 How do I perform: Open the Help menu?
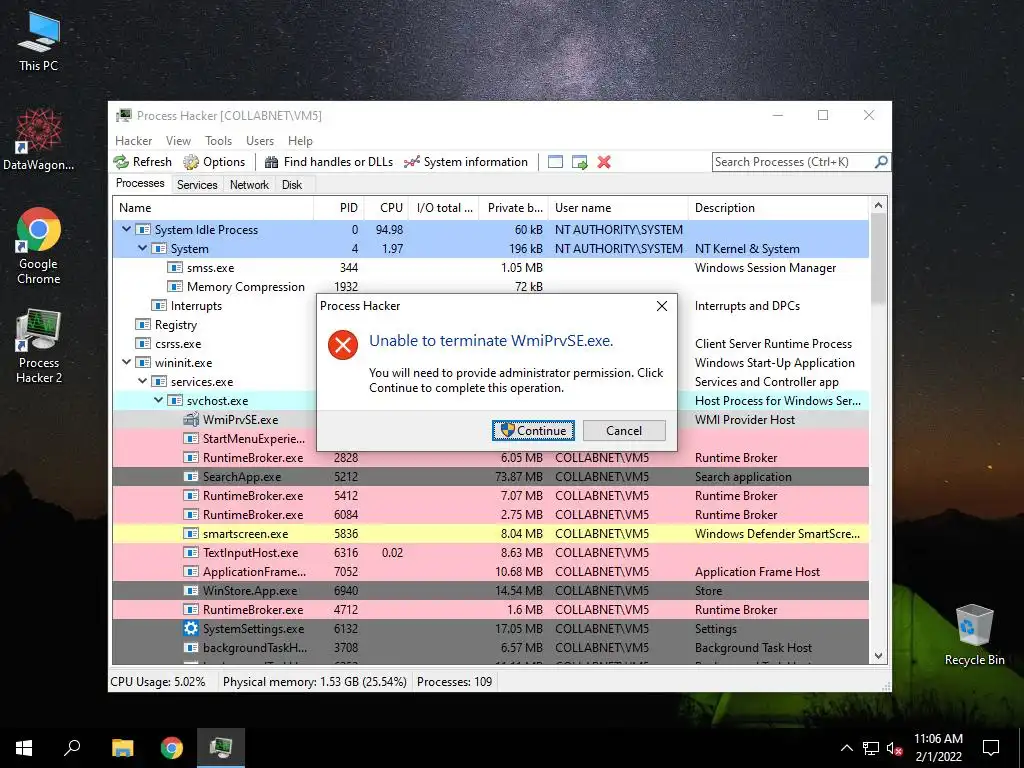(300, 140)
